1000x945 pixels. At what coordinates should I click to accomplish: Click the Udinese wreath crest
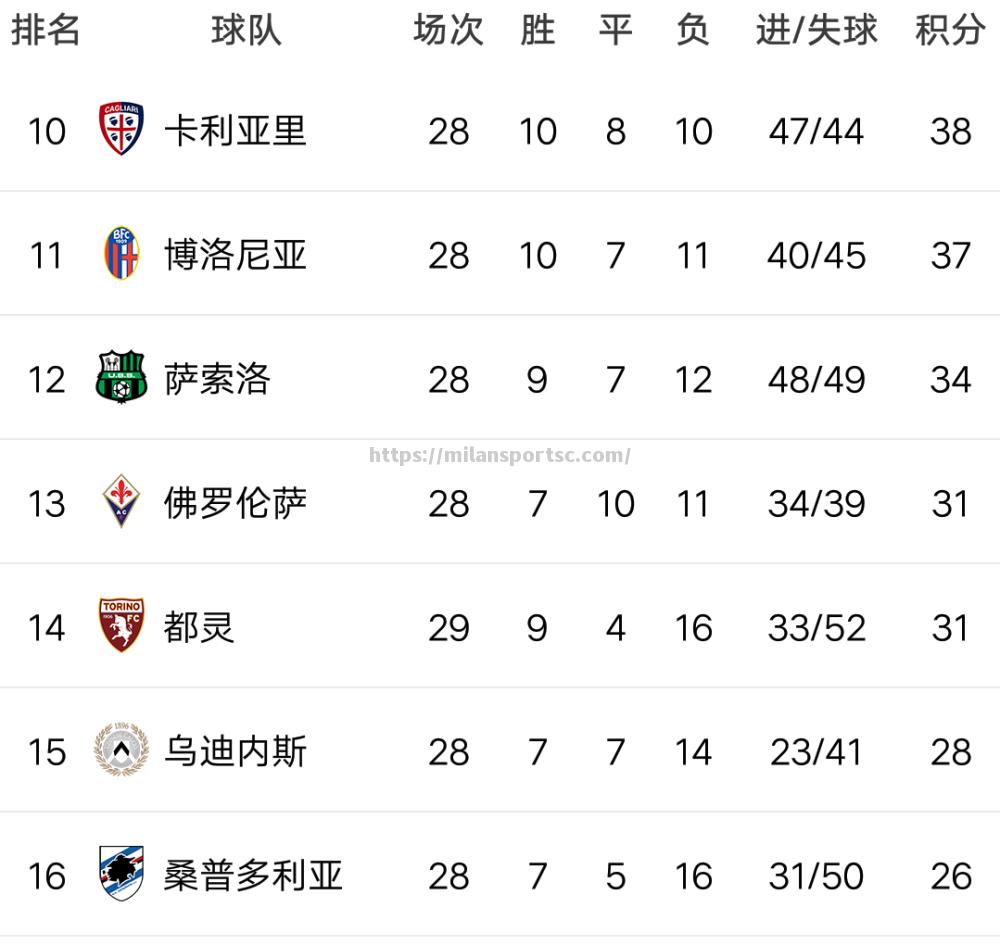[121, 749]
